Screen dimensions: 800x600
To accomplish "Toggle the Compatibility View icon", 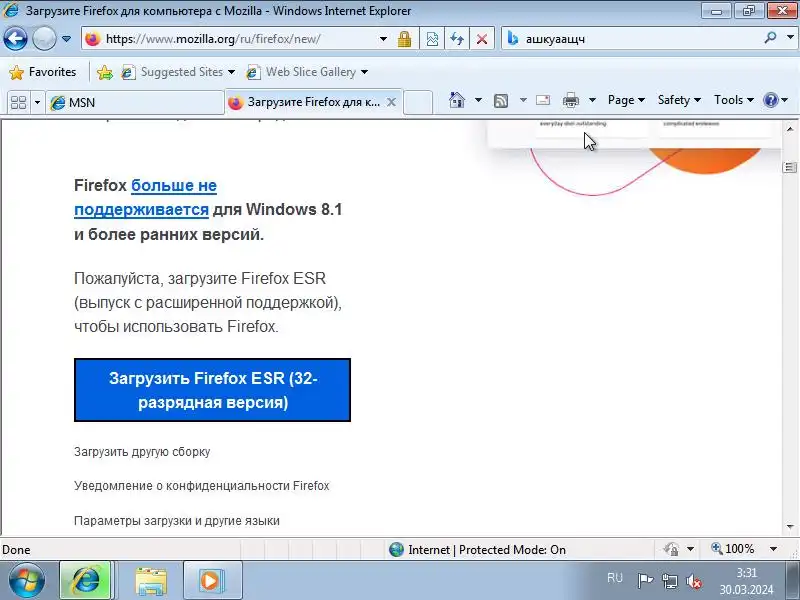I will pos(432,39).
